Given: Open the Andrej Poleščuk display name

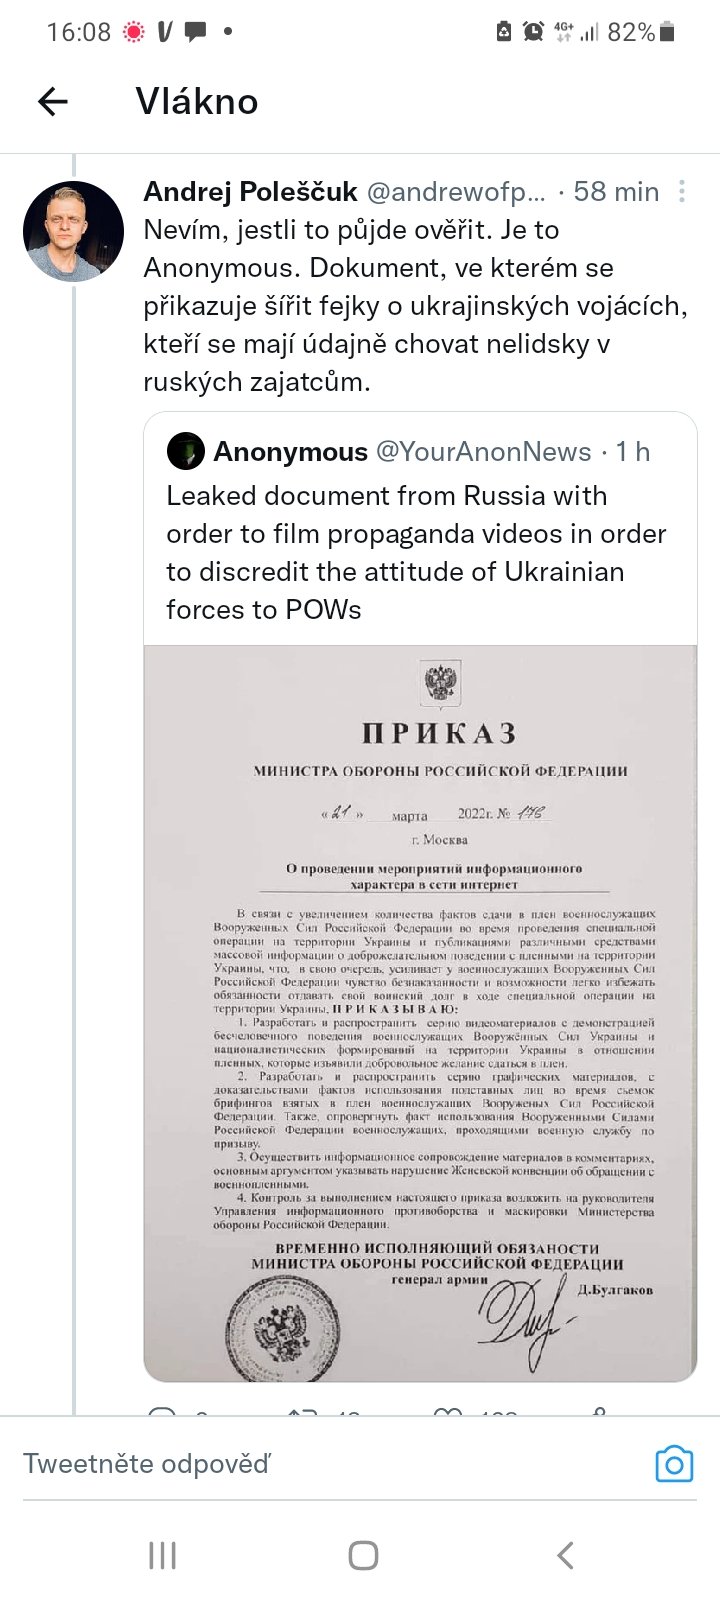Looking at the screenshot, I should (x=250, y=191).
